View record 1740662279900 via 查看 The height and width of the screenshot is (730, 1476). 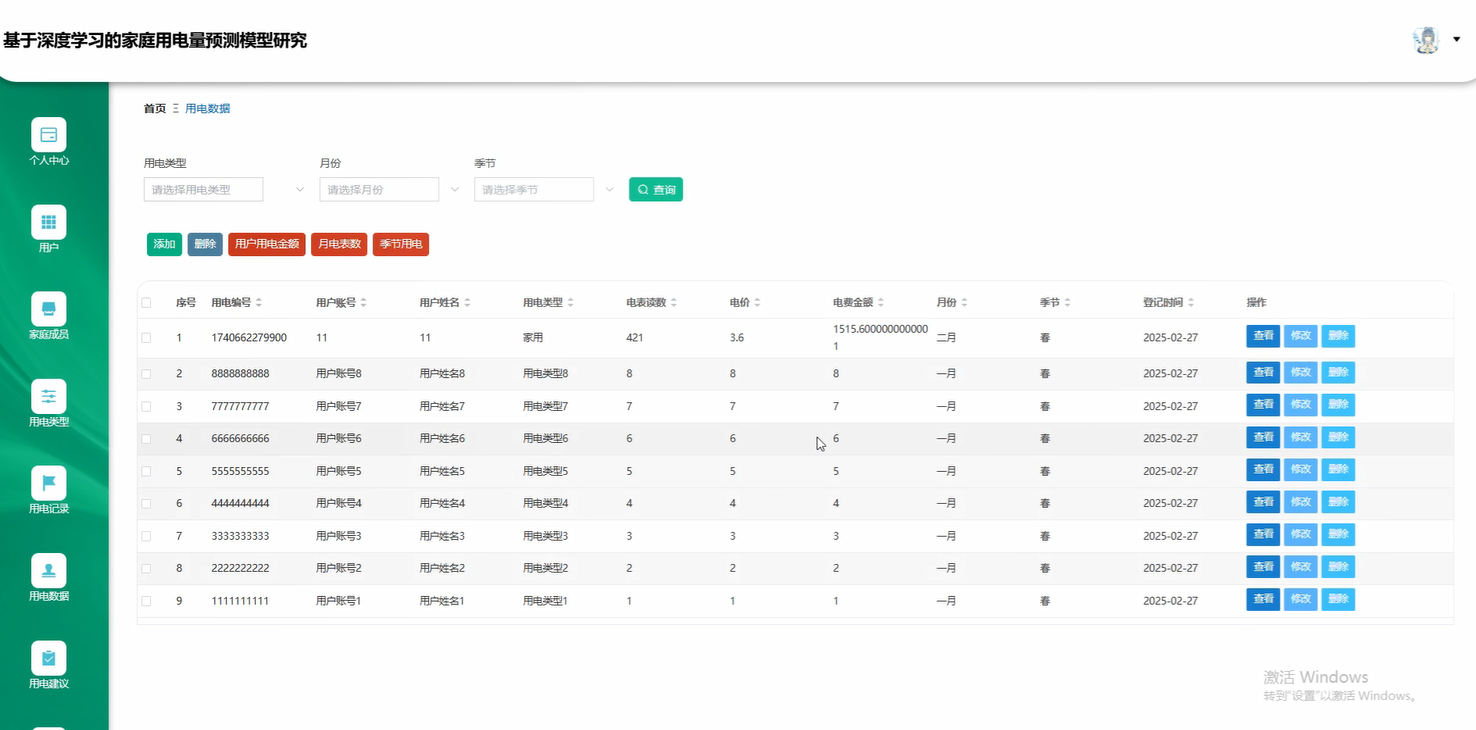pos(1263,336)
